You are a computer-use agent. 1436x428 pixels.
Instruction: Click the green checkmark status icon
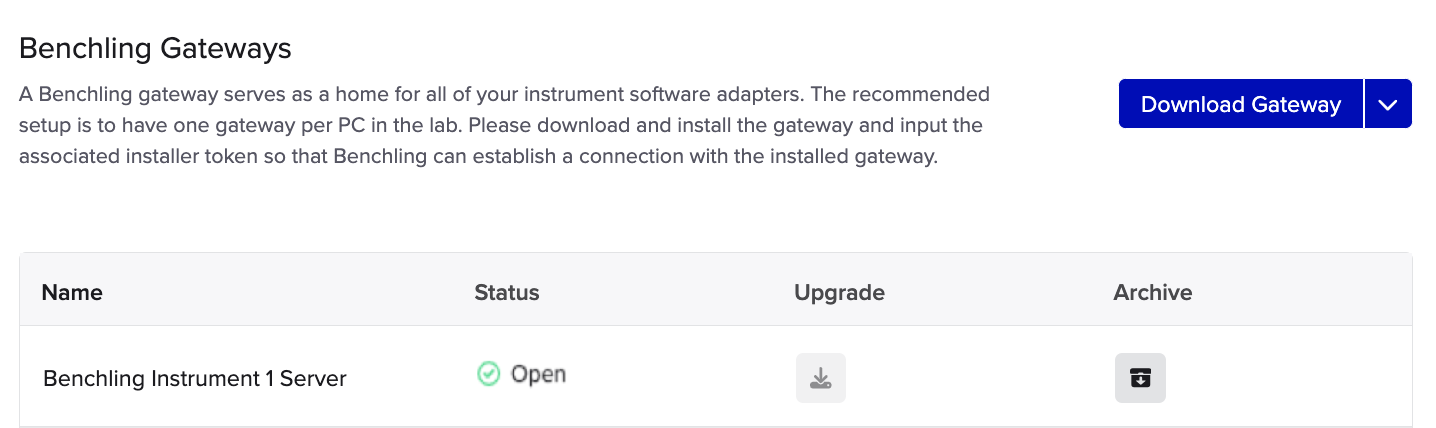point(488,375)
